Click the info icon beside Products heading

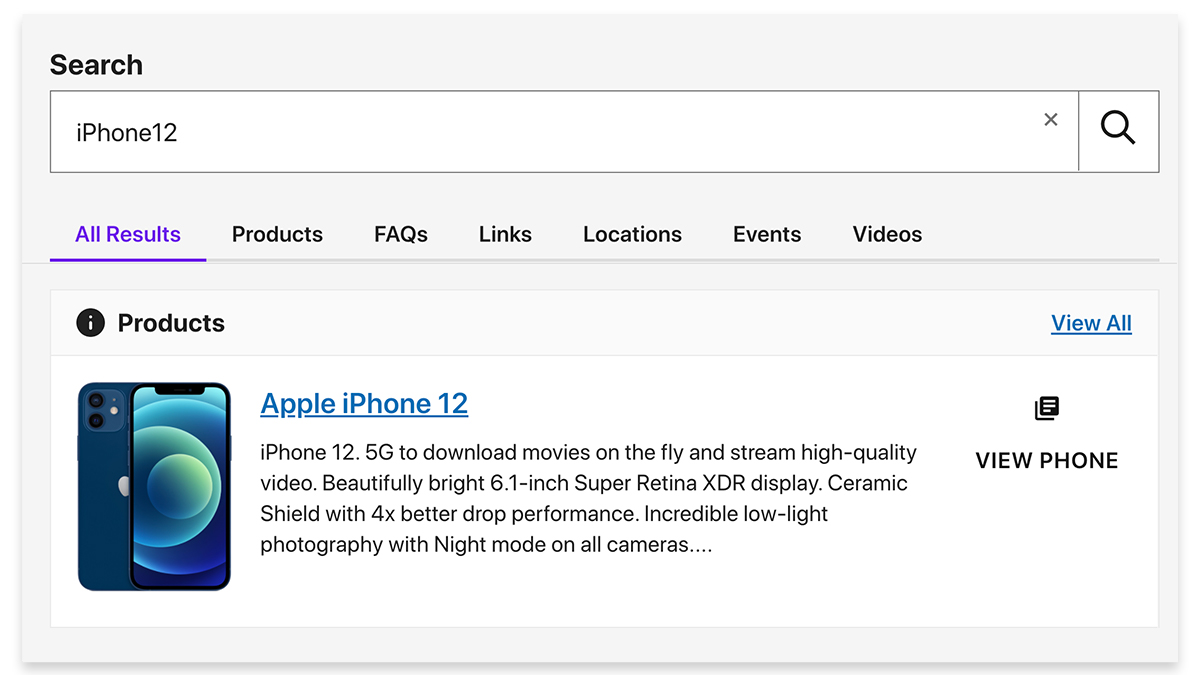pos(90,323)
